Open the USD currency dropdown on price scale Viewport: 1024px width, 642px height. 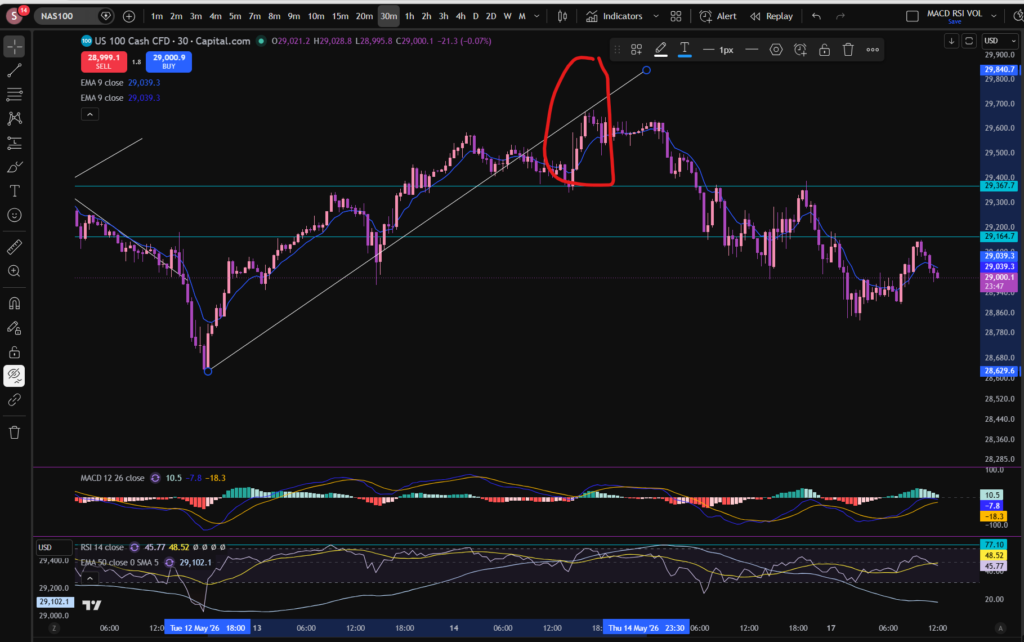click(x=1000, y=40)
